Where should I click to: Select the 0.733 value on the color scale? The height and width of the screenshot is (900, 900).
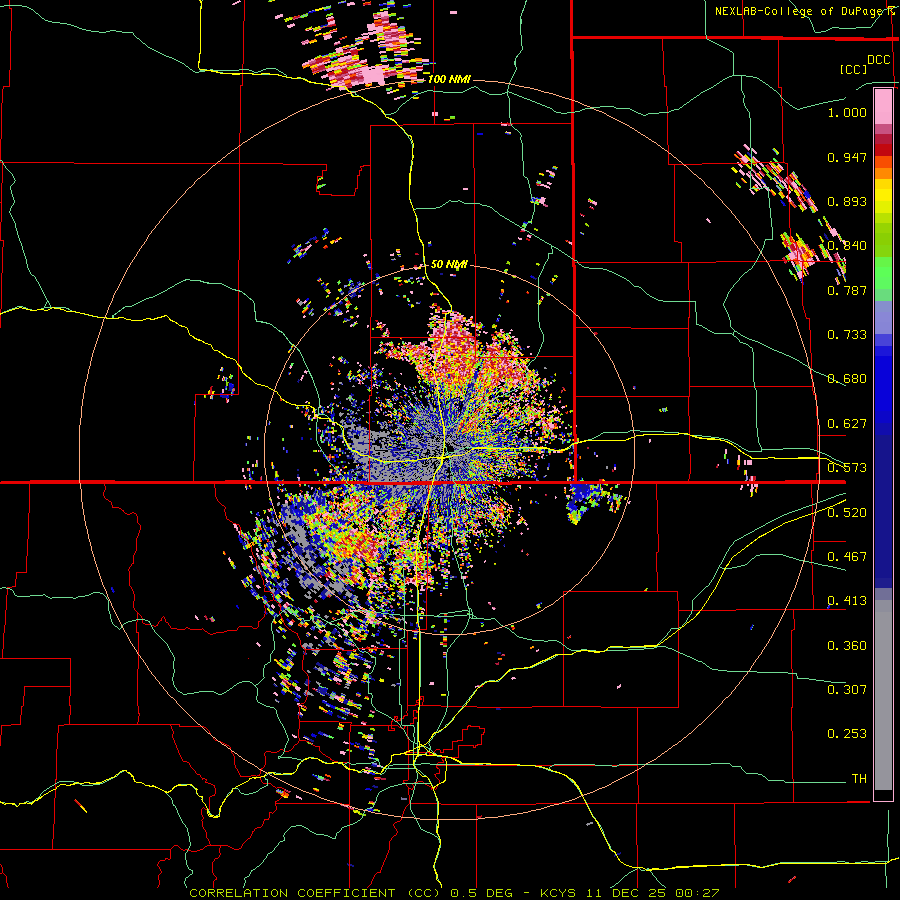847,334
